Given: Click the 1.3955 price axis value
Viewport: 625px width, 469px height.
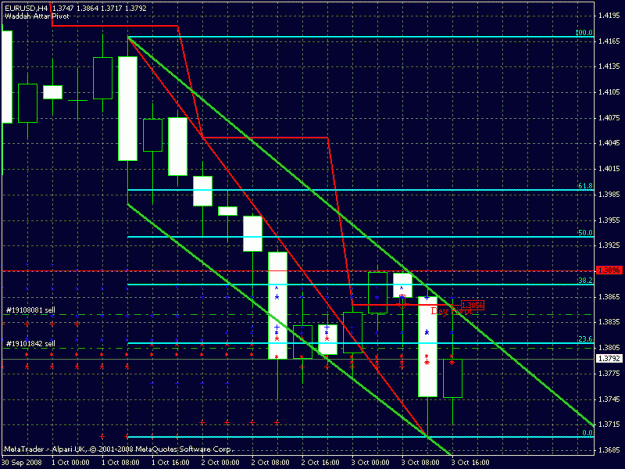Looking at the screenshot, I should click(x=609, y=220).
